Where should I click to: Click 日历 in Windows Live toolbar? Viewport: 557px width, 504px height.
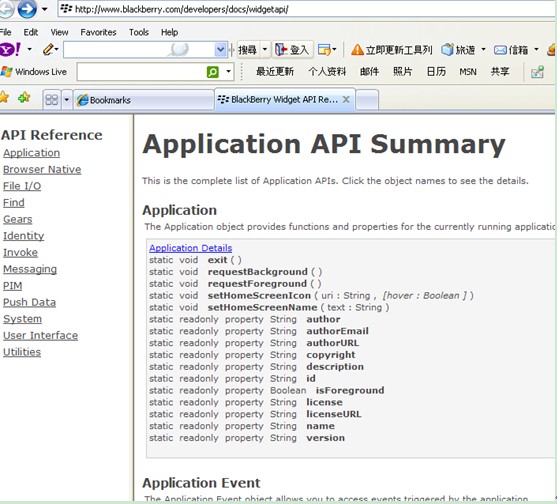pyautogui.click(x=436, y=72)
